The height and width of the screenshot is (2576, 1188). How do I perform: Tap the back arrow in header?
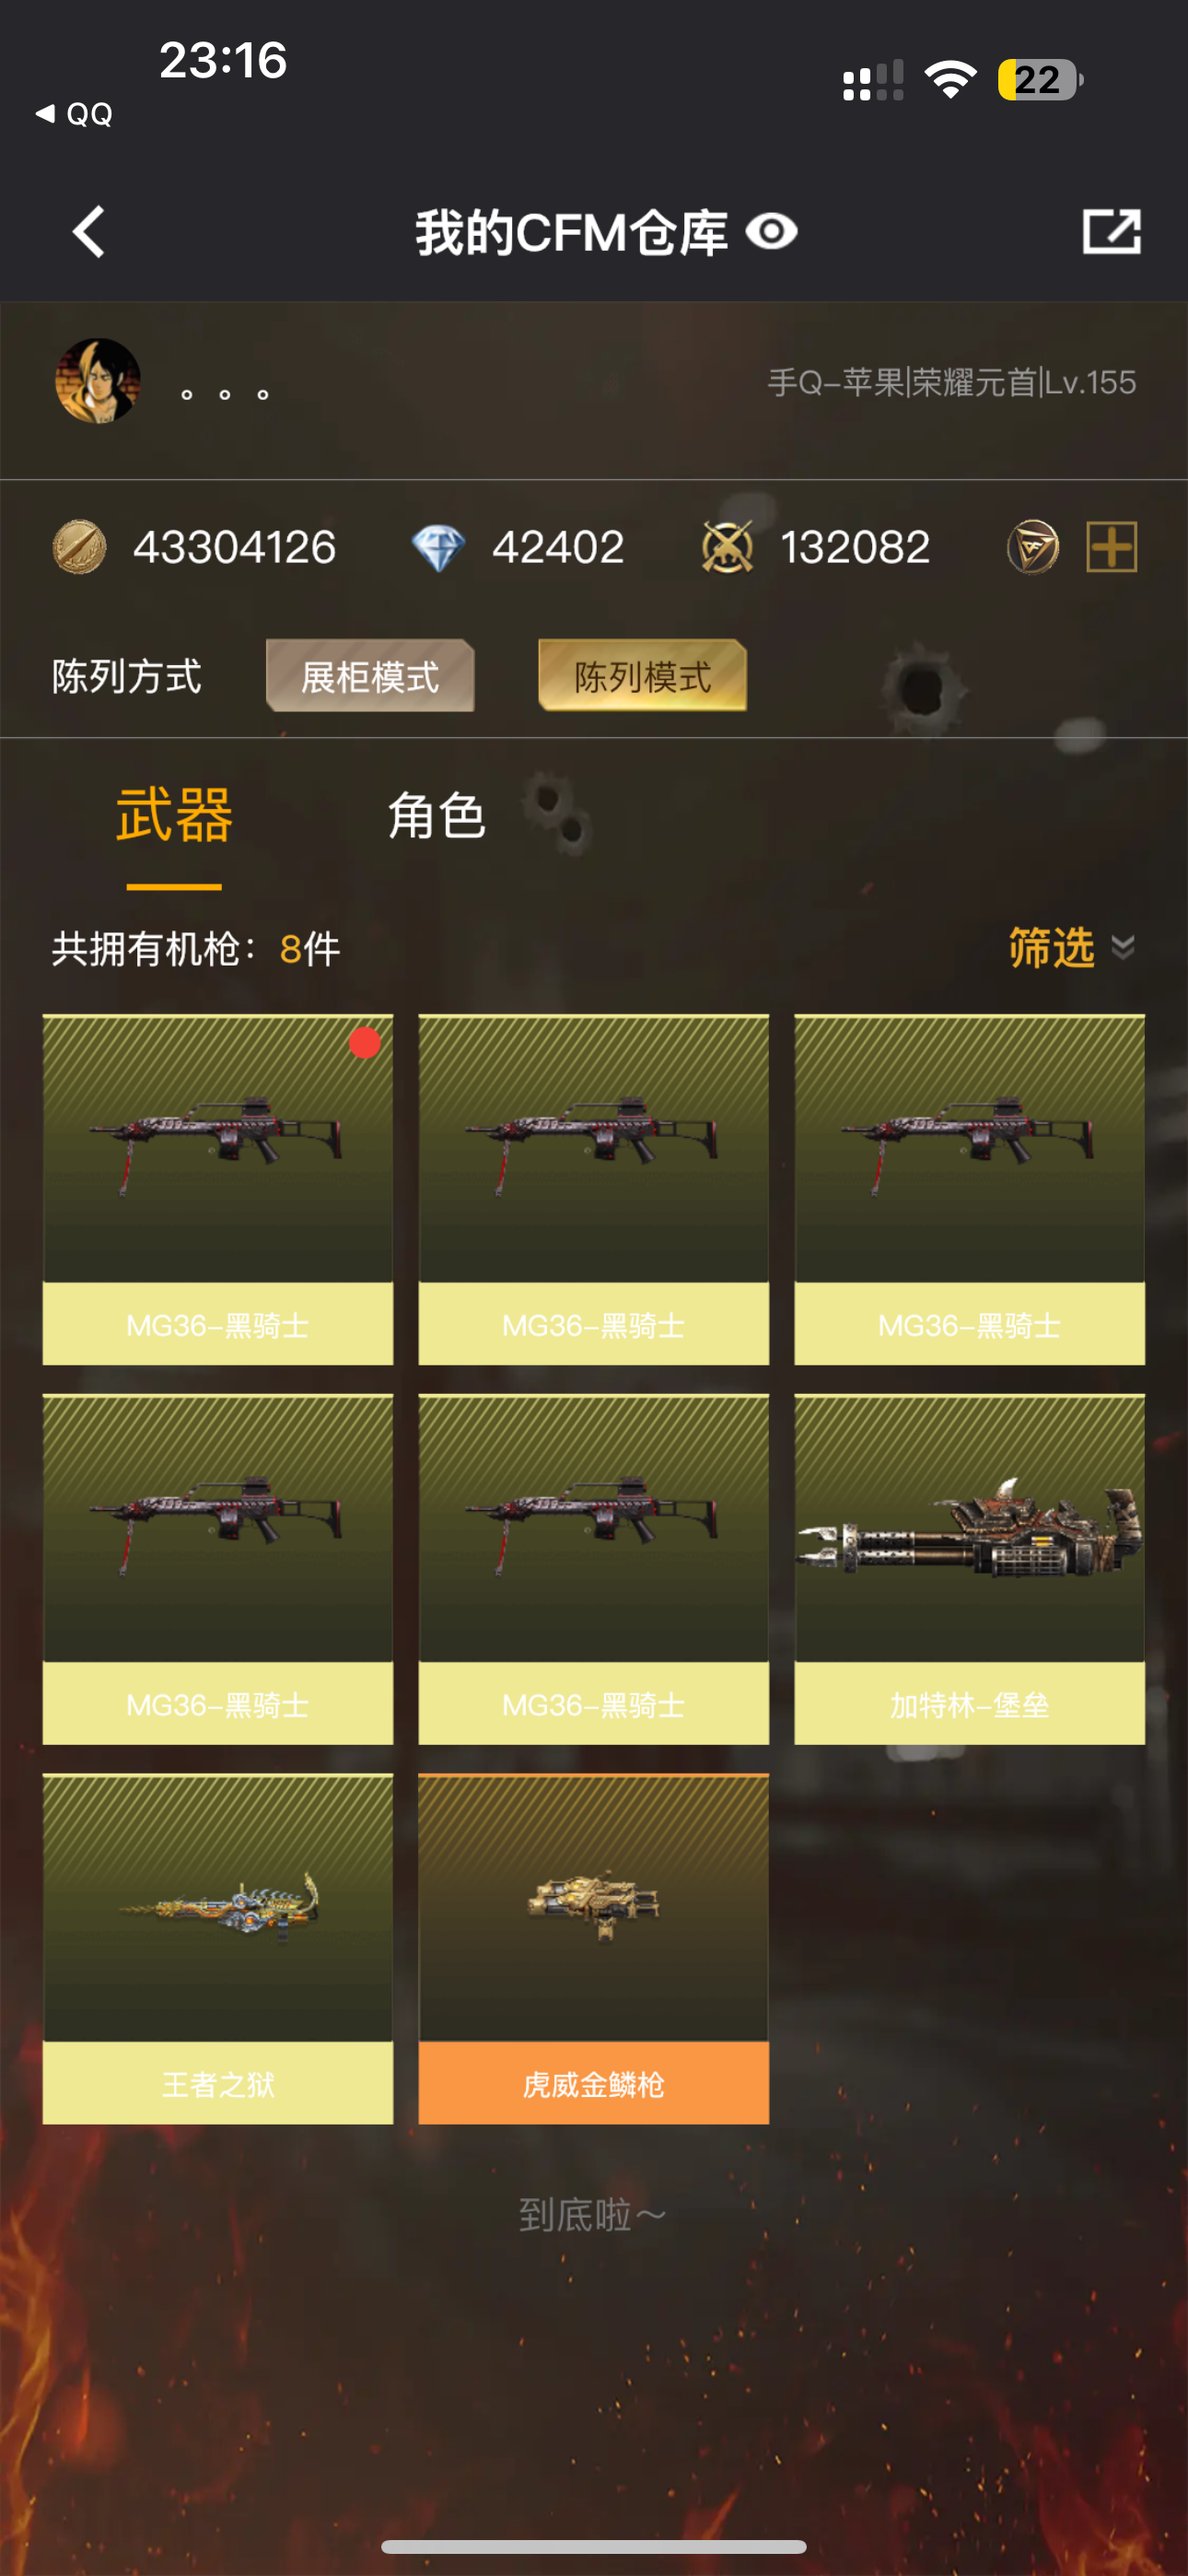coord(89,232)
